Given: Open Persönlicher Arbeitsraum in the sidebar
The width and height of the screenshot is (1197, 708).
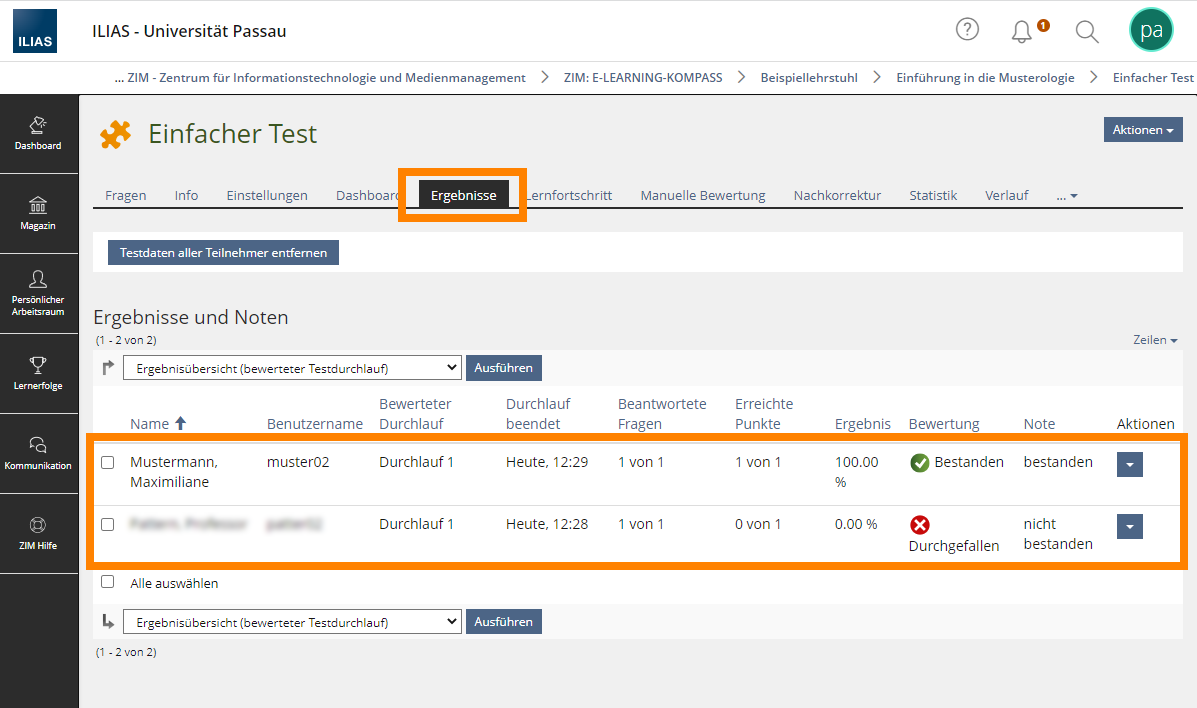Looking at the screenshot, I should [x=38, y=294].
